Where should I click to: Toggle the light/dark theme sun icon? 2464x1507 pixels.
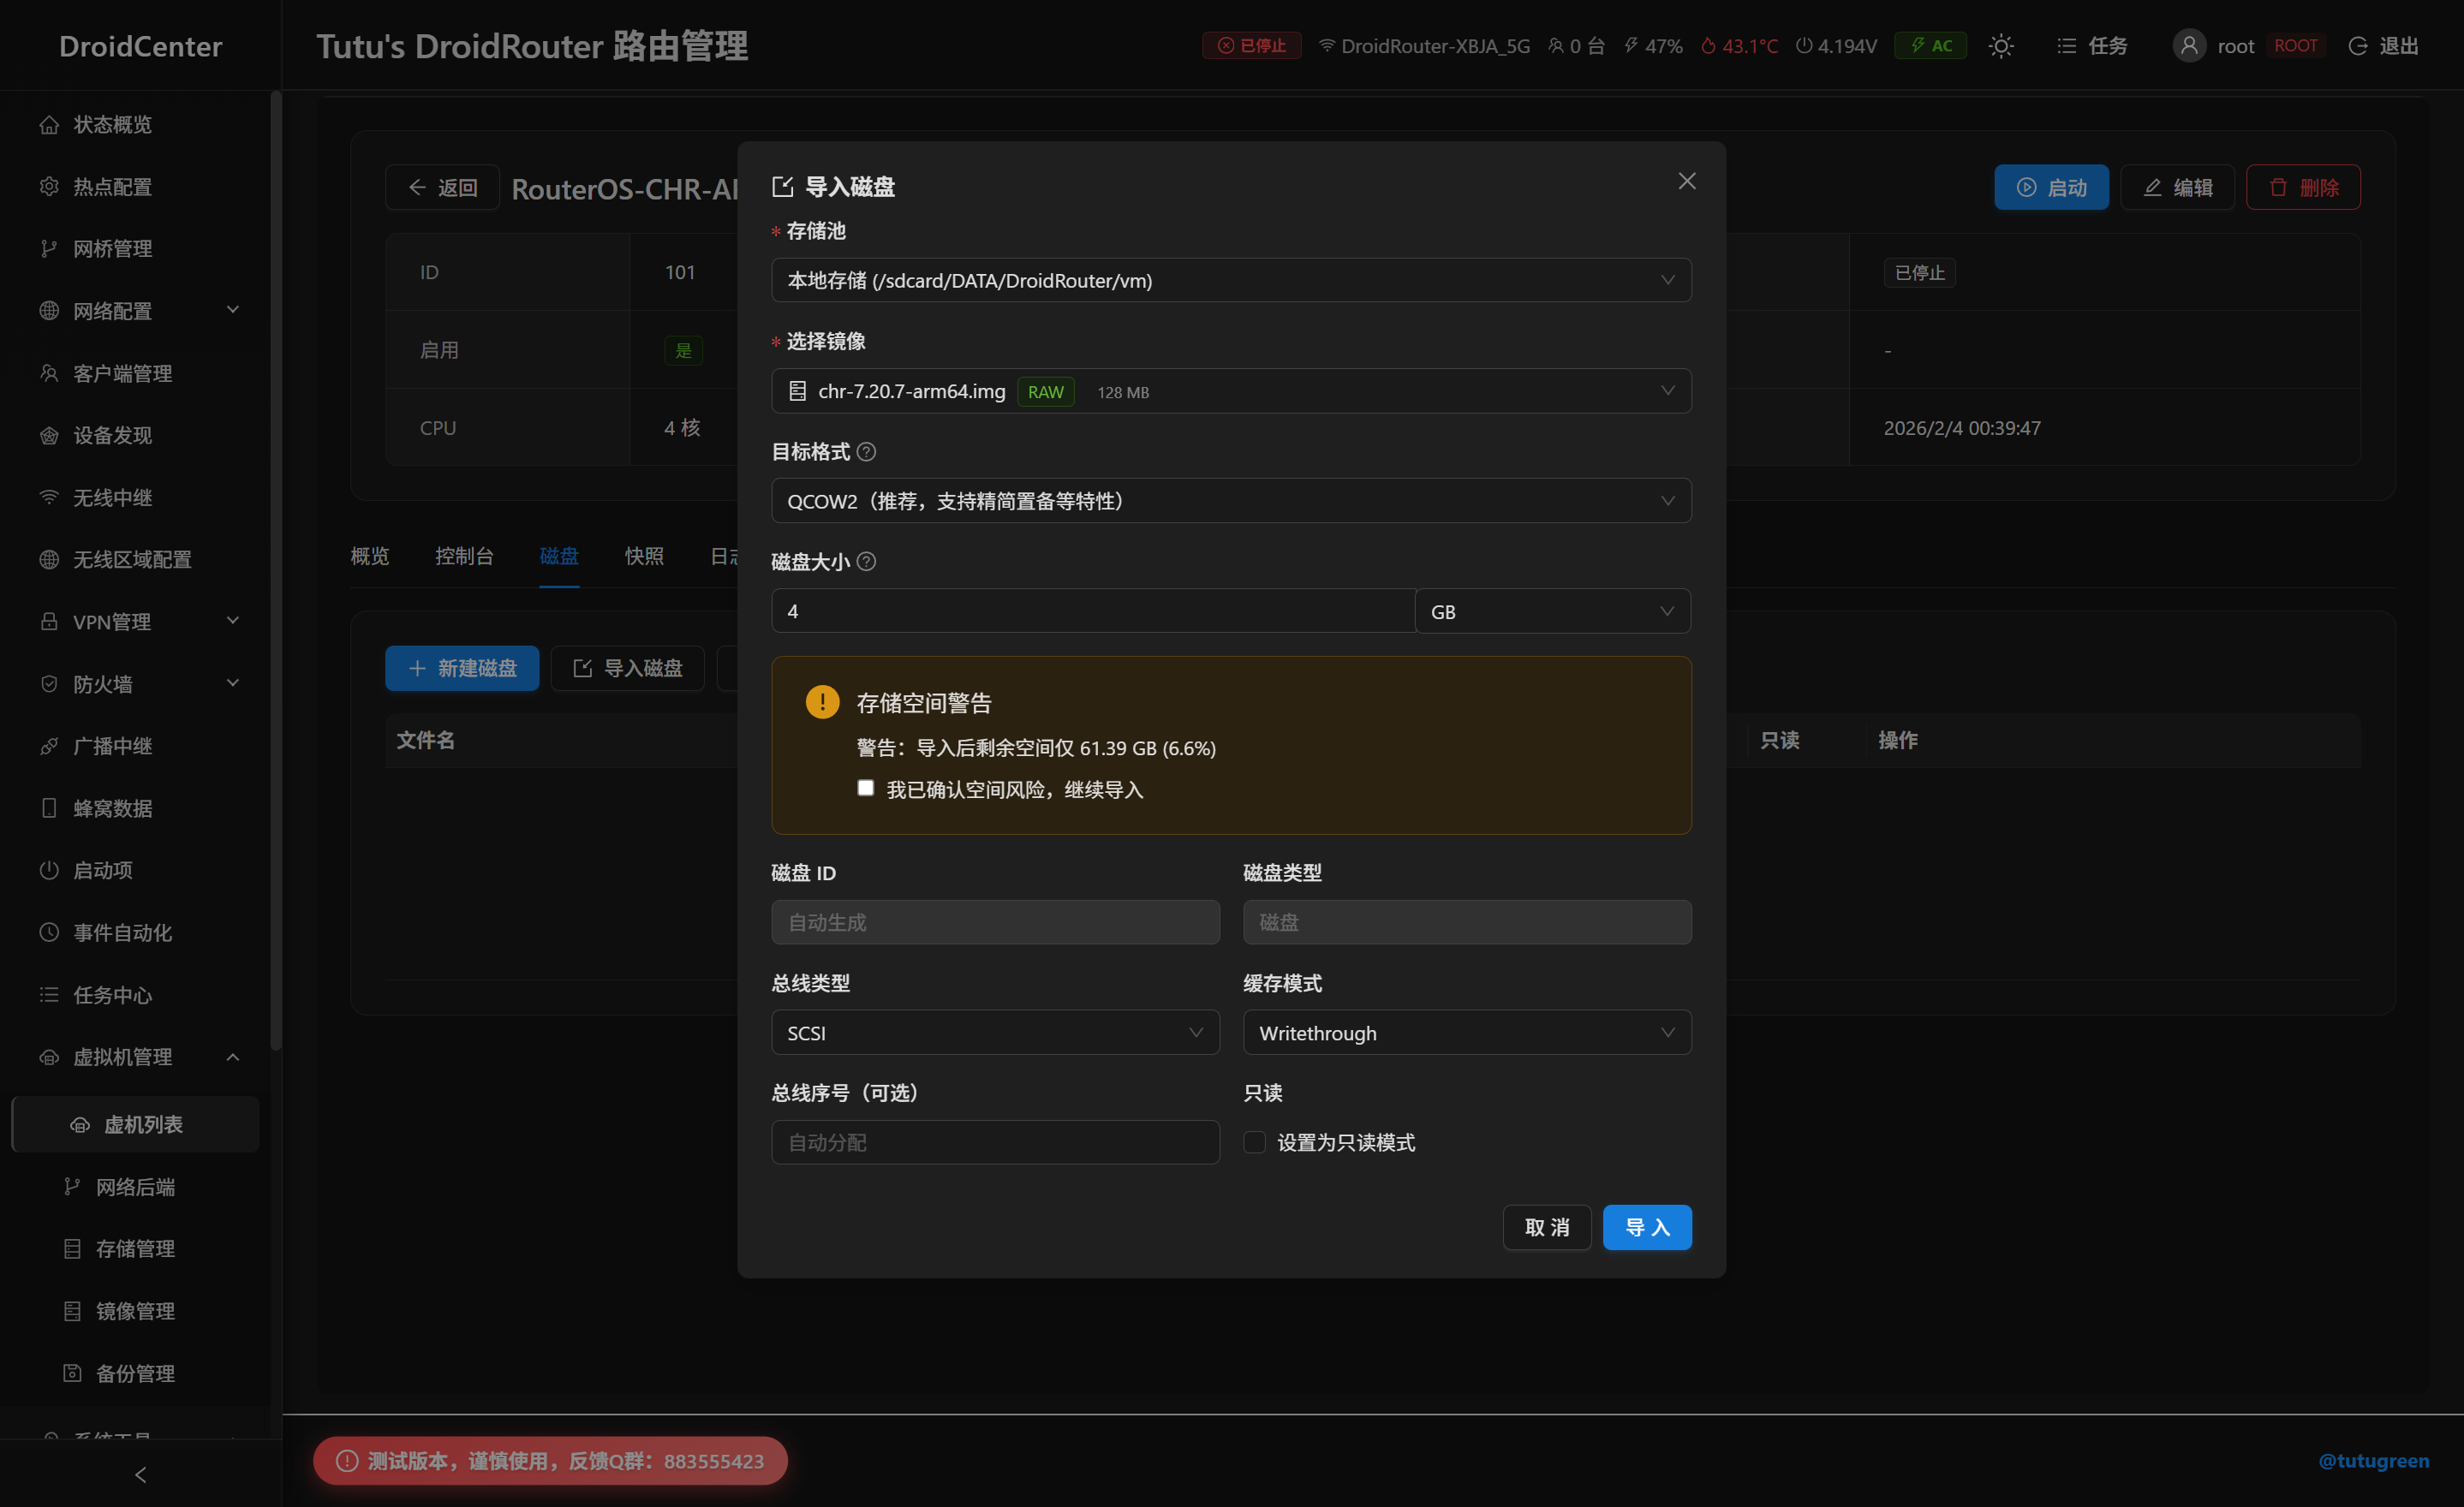coord(2000,46)
